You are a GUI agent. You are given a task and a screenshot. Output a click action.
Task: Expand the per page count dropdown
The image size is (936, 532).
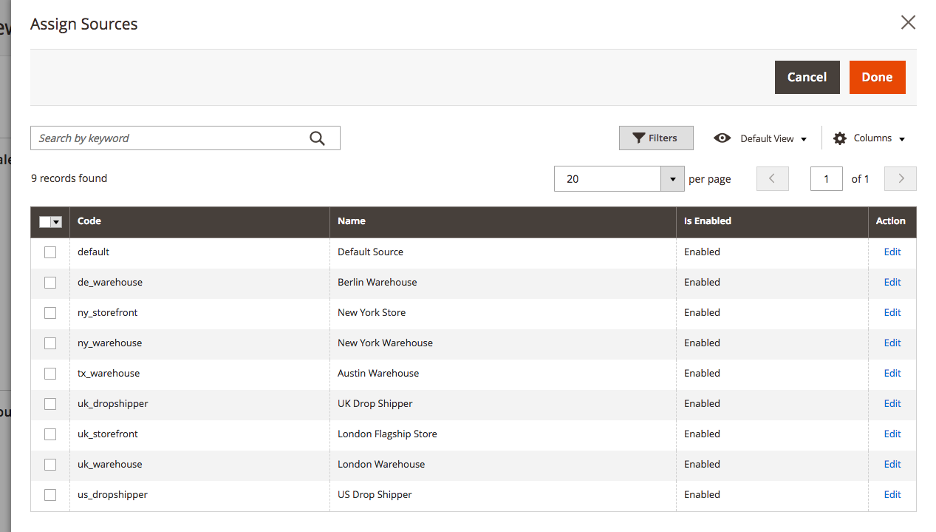point(672,179)
